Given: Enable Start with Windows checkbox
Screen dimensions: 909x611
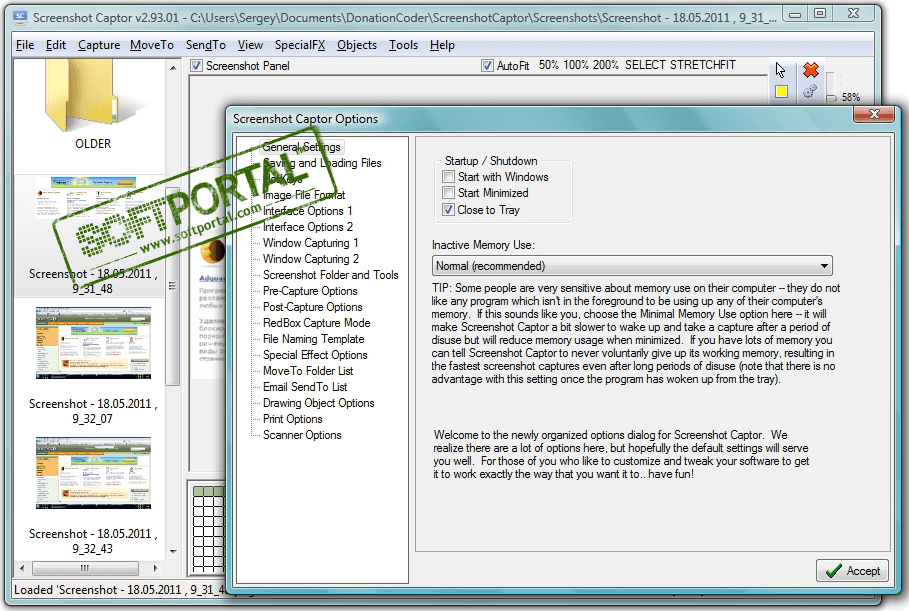Looking at the screenshot, I should (x=448, y=177).
